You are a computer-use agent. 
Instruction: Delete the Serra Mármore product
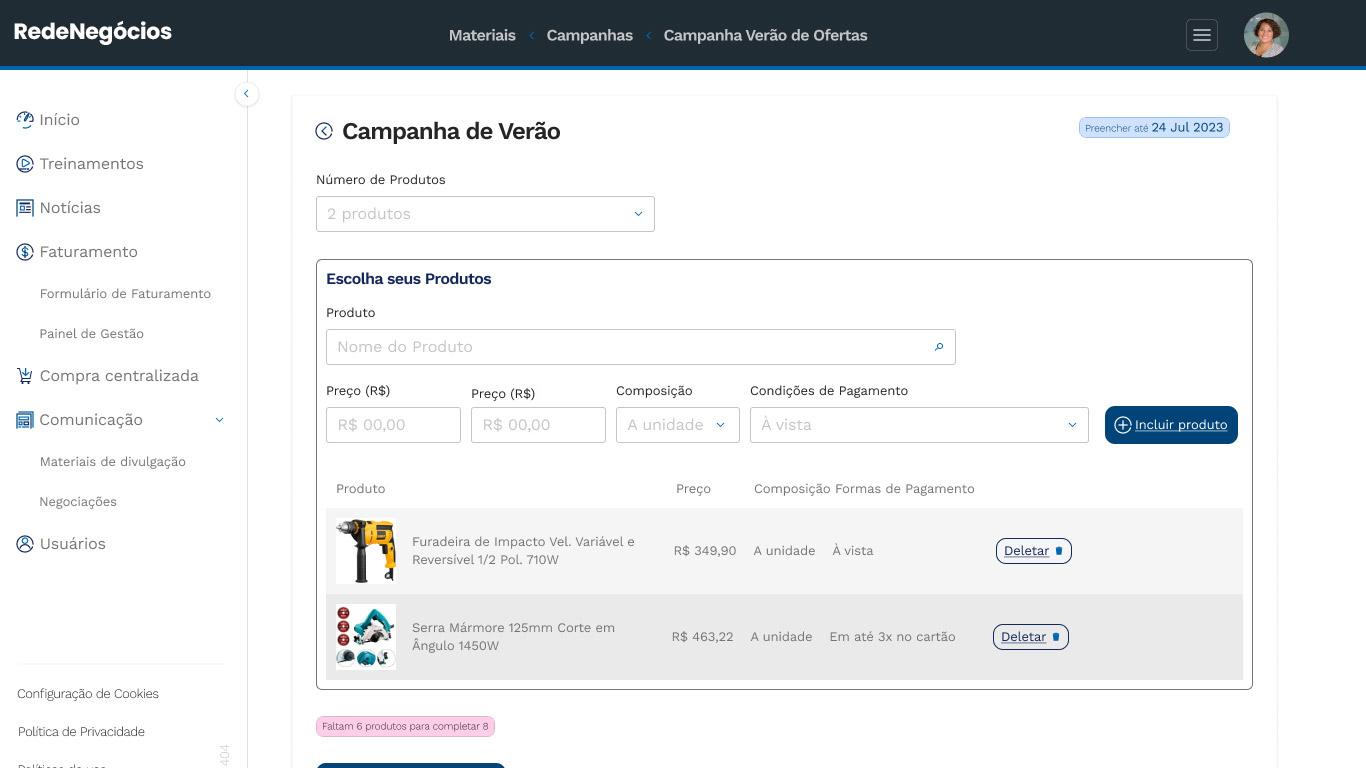1030,637
